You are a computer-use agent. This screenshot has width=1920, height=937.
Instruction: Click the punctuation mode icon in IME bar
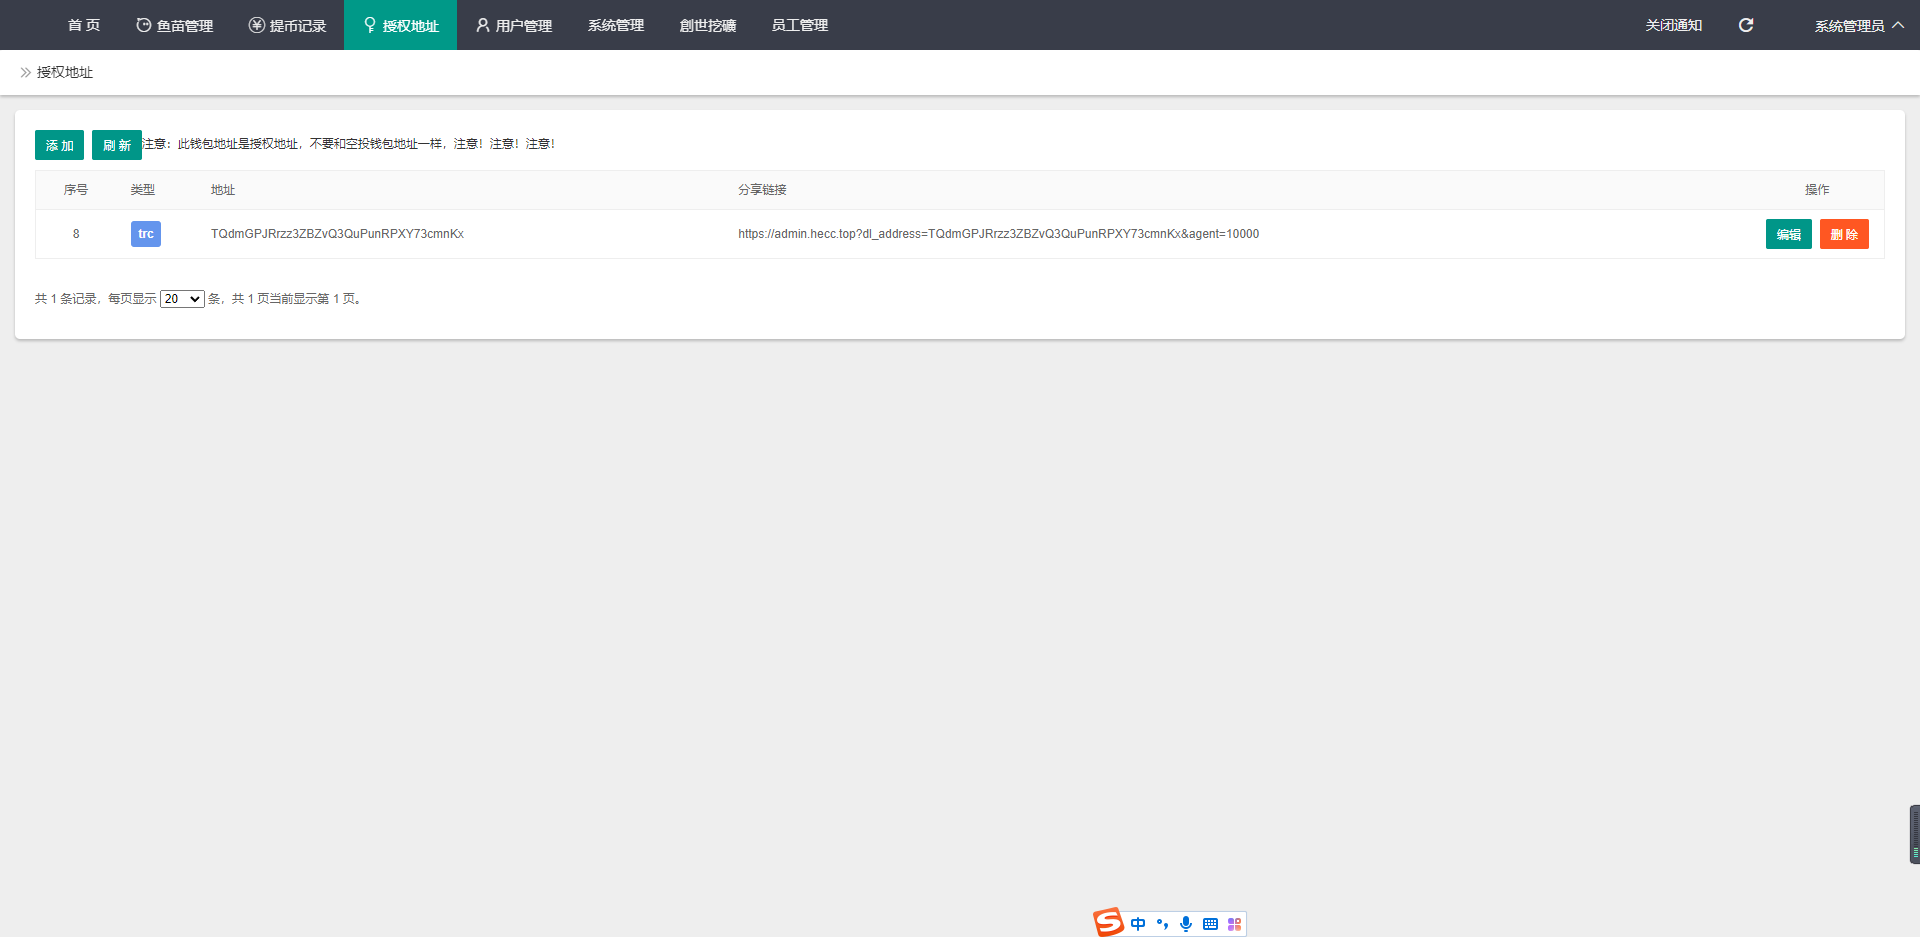[x=1162, y=924]
